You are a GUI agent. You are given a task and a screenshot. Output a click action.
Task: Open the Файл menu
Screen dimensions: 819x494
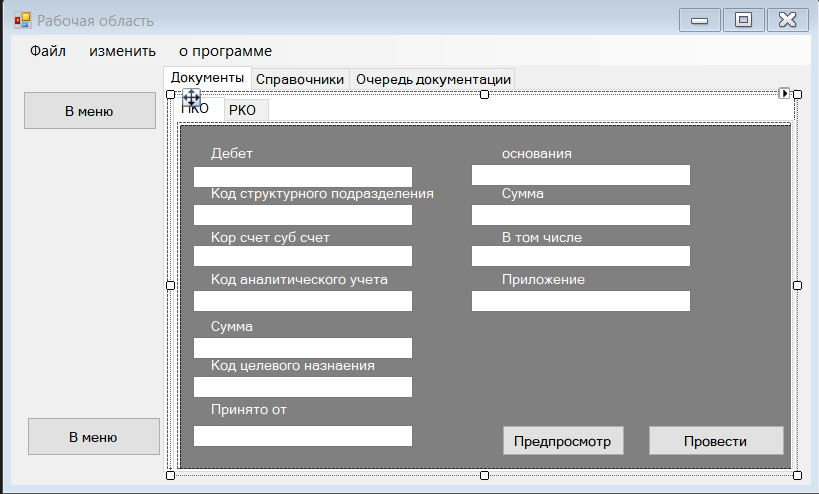(48, 51)
